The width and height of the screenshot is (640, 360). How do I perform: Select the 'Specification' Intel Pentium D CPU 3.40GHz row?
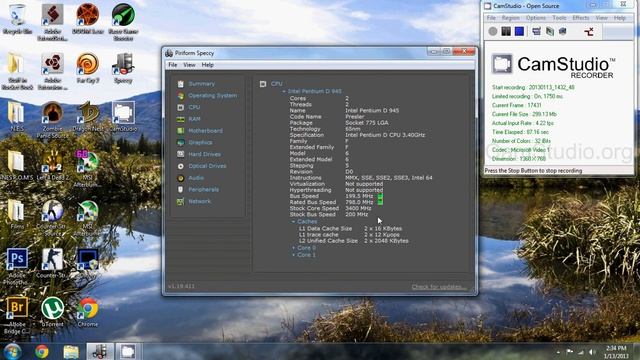(357, 135)
